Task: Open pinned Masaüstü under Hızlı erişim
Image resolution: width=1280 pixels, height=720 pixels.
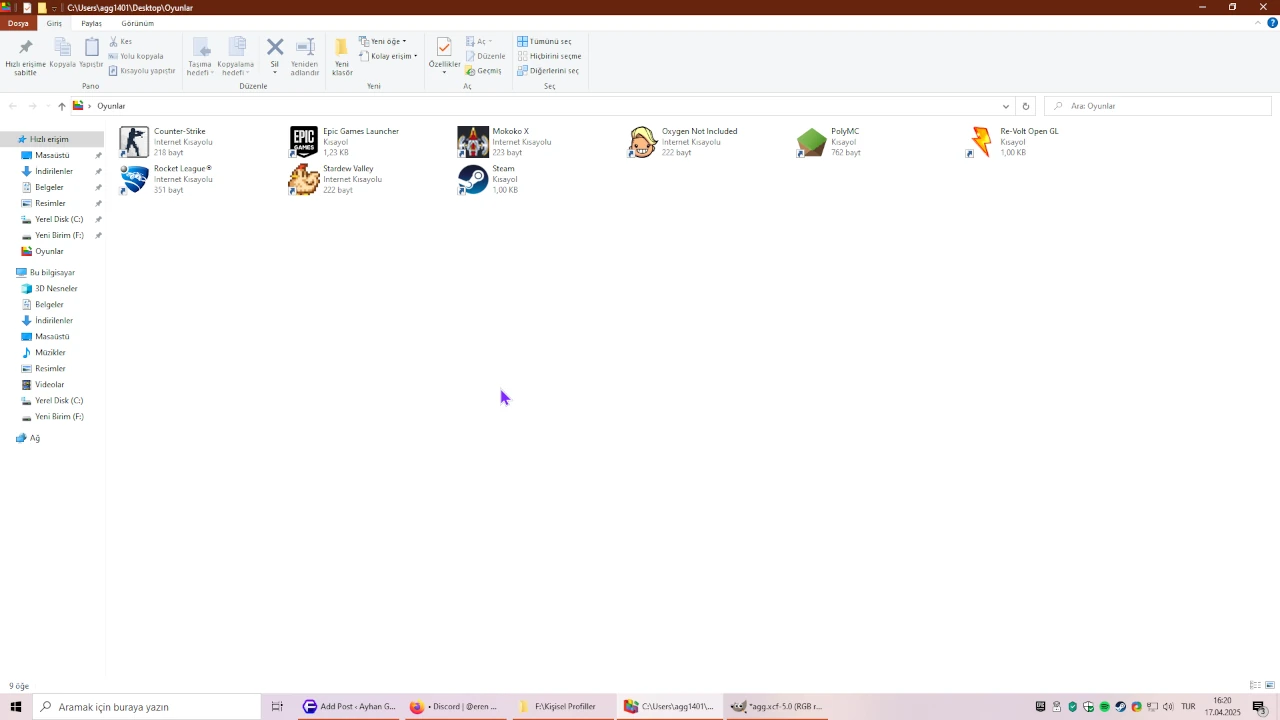Action: 52,155
